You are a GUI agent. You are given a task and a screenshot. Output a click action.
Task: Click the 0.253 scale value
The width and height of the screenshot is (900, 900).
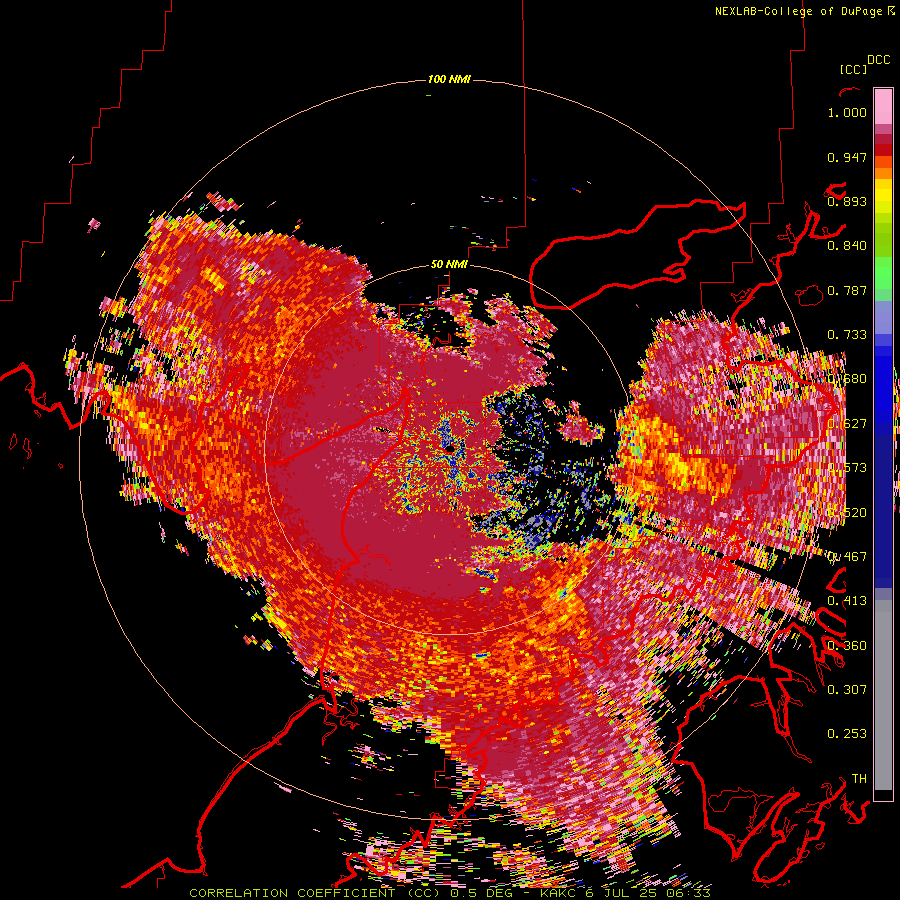coord(847,734)
